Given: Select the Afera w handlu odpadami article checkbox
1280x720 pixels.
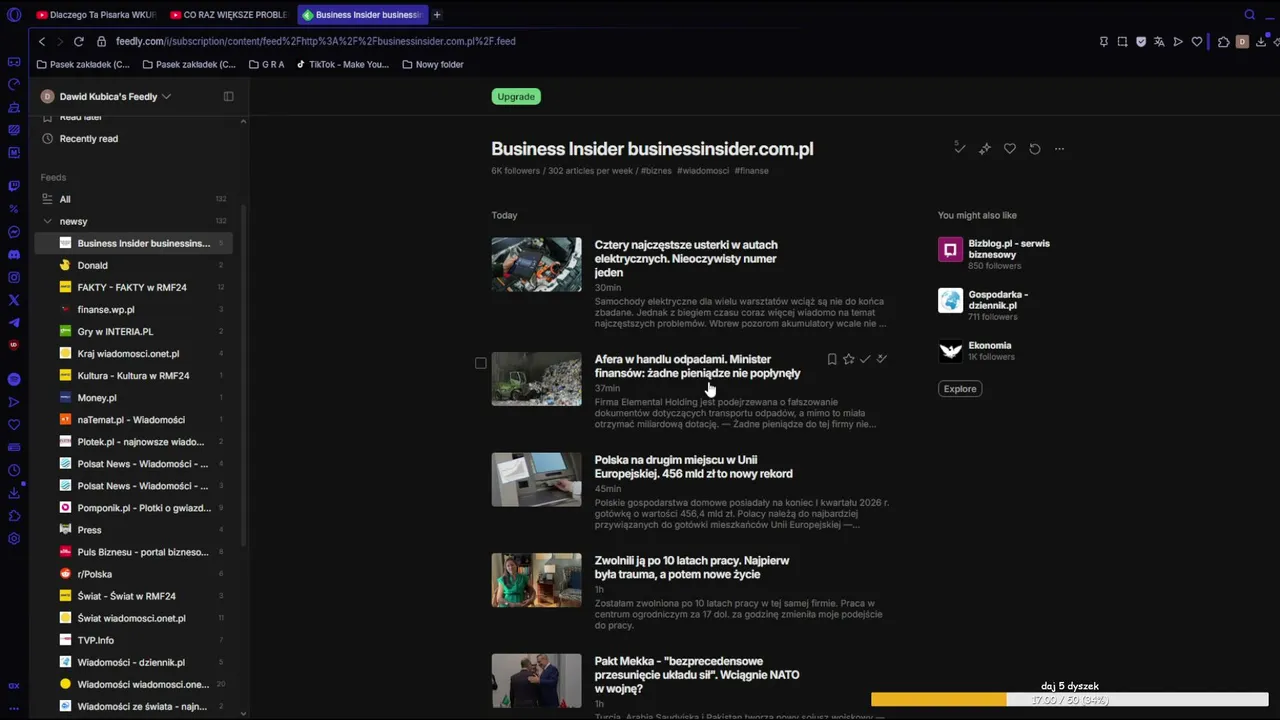Looking at the screenshot, I should click(481, 363).
